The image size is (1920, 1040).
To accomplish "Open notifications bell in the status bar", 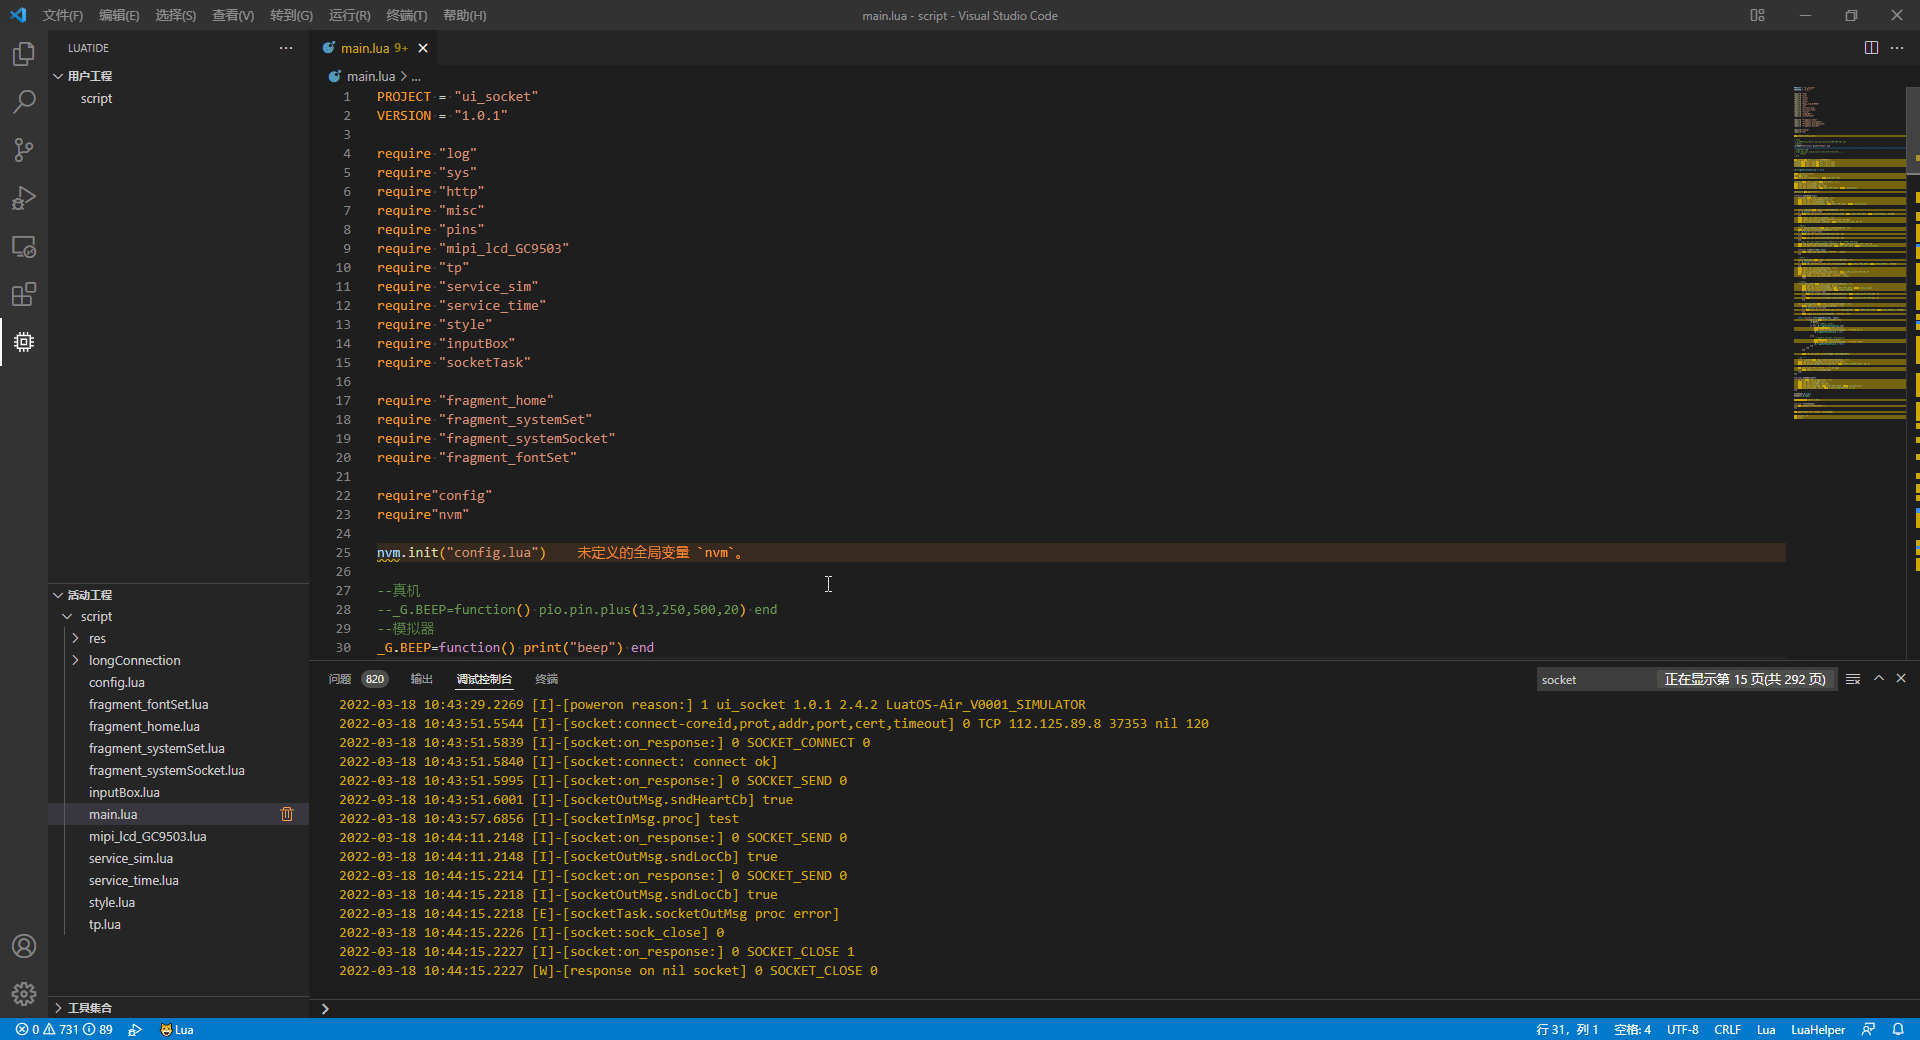I will [x=1898, y=1029].
